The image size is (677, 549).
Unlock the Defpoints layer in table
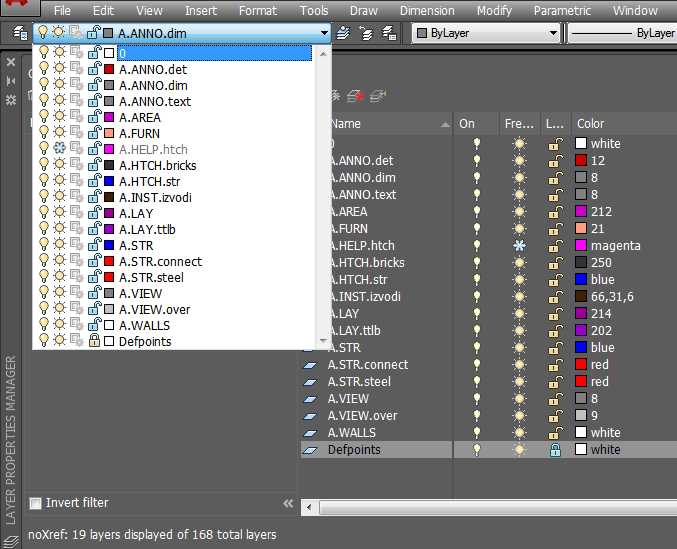tap(555, 450)
